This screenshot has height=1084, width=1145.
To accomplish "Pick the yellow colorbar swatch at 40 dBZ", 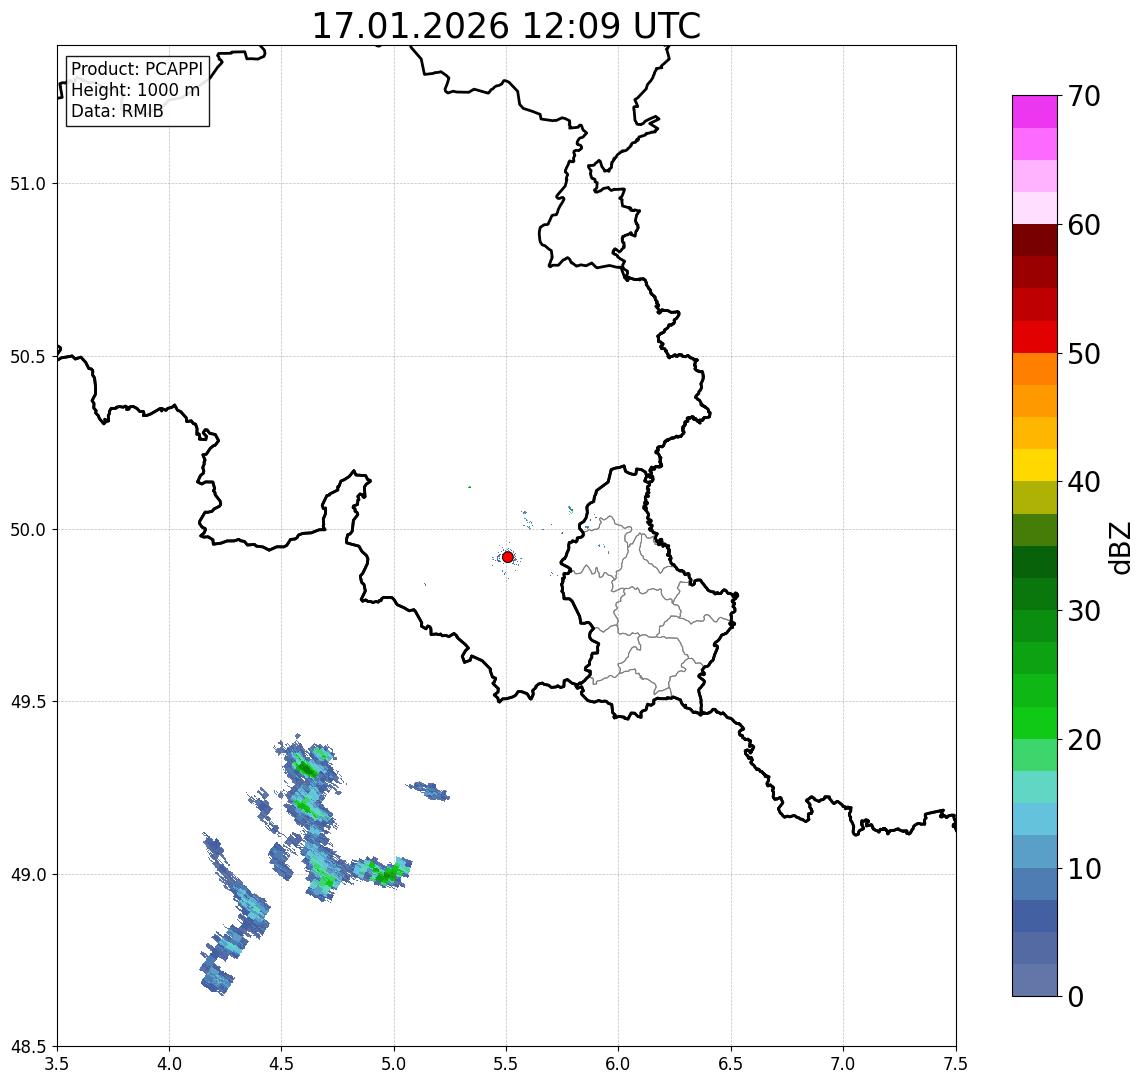I will pos(1035,466).
